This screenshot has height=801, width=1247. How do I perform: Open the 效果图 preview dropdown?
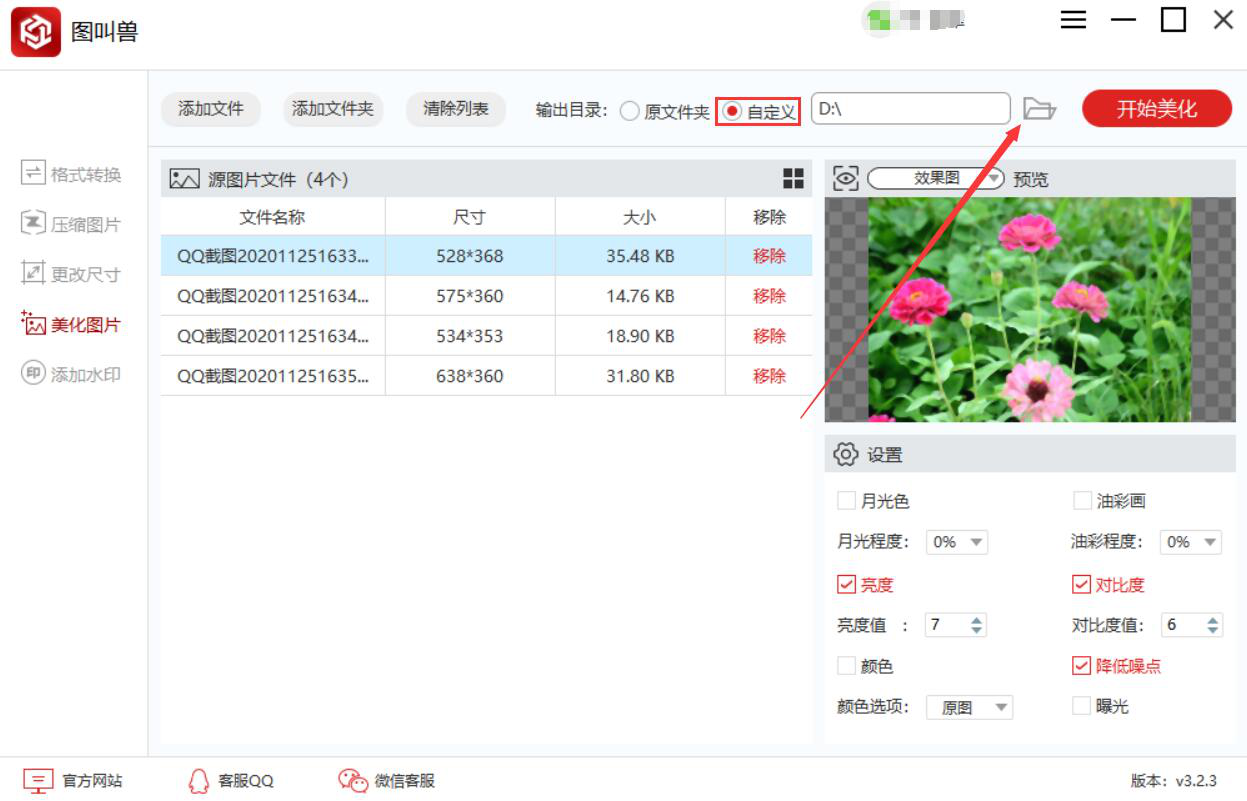point(936,178)
